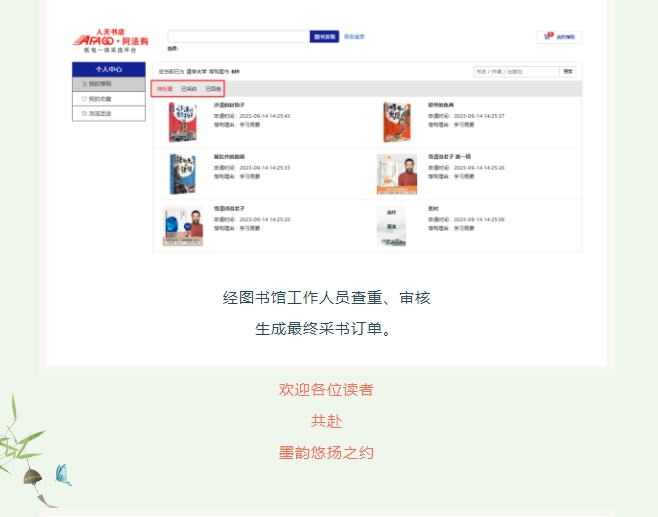Open the blue ink-painting book cover

click(183, 174)
